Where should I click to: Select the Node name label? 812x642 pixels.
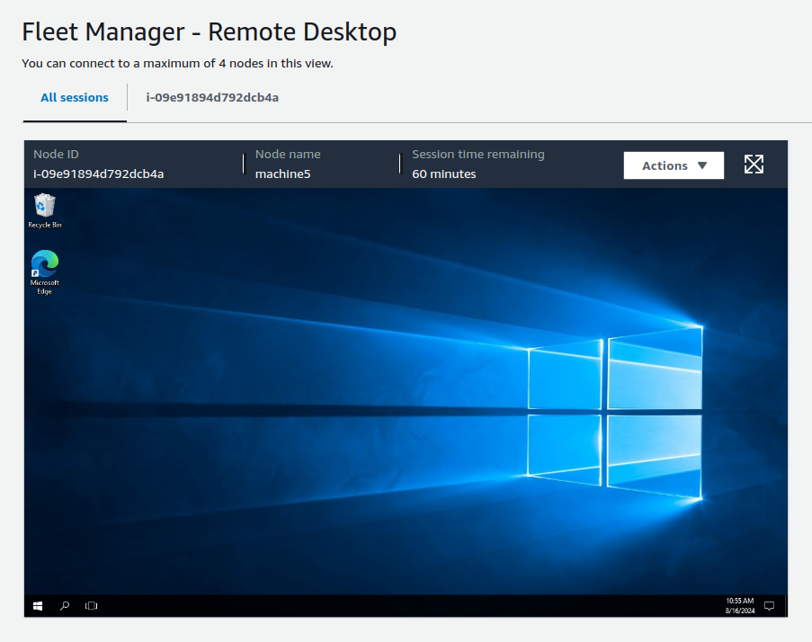[287, 154]
